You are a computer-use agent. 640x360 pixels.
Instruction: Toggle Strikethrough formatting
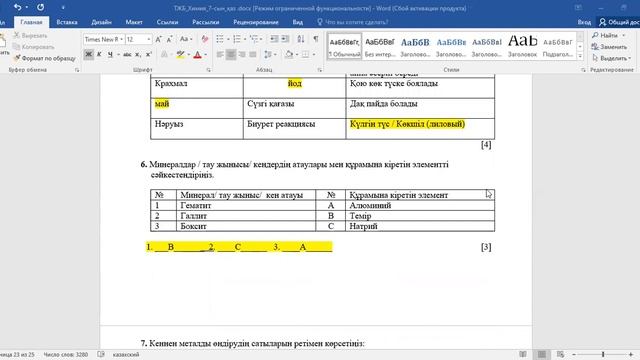[127, 54]
